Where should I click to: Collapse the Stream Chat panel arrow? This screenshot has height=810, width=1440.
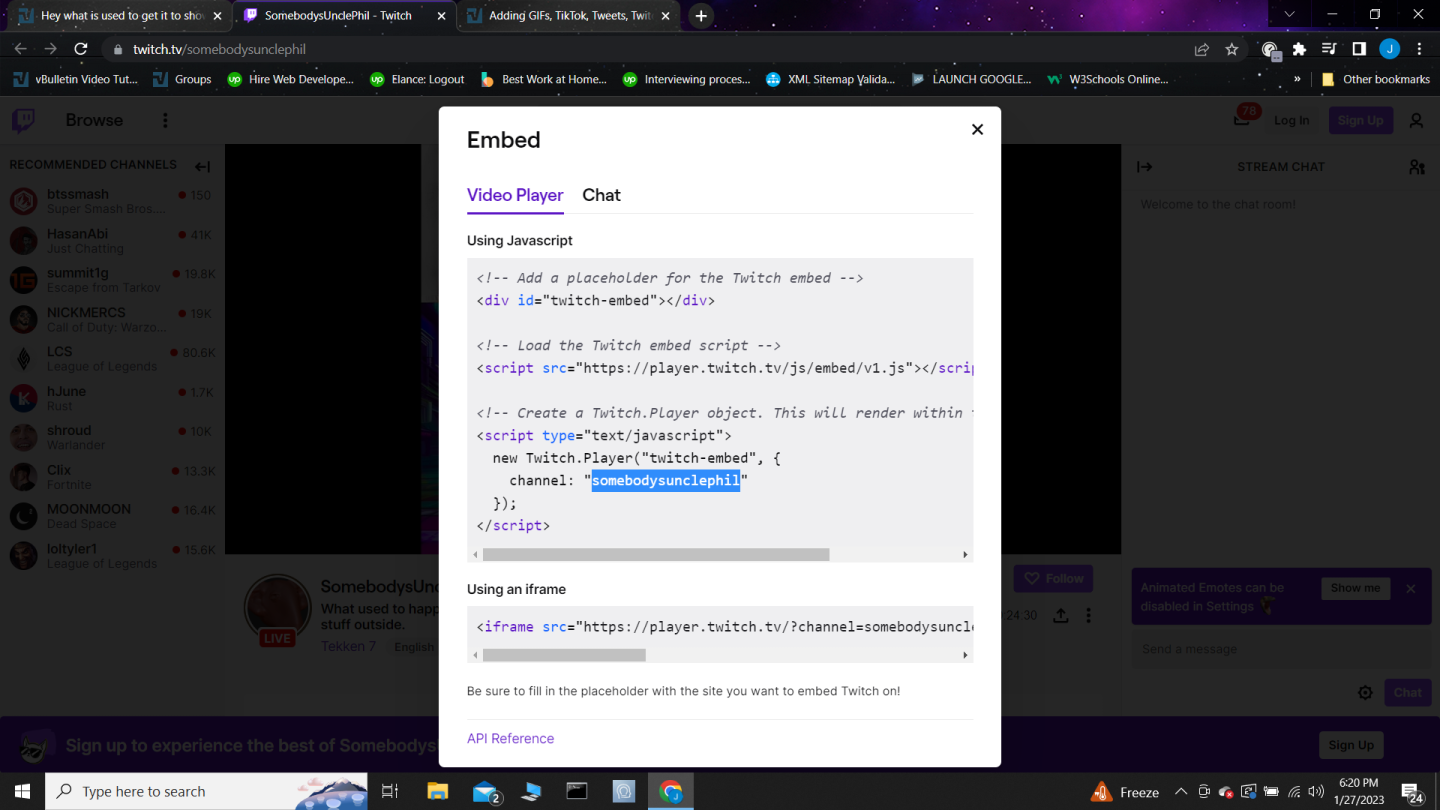(1144, 167)
